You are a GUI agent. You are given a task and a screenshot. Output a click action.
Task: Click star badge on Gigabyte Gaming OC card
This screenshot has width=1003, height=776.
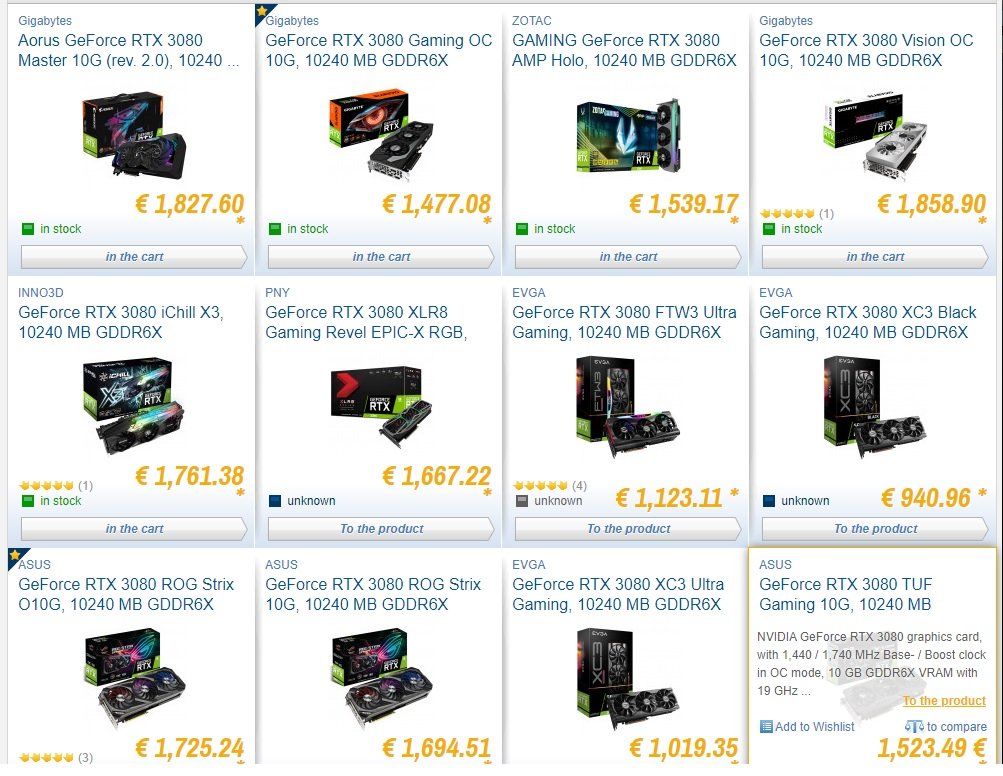coord(262,12)
